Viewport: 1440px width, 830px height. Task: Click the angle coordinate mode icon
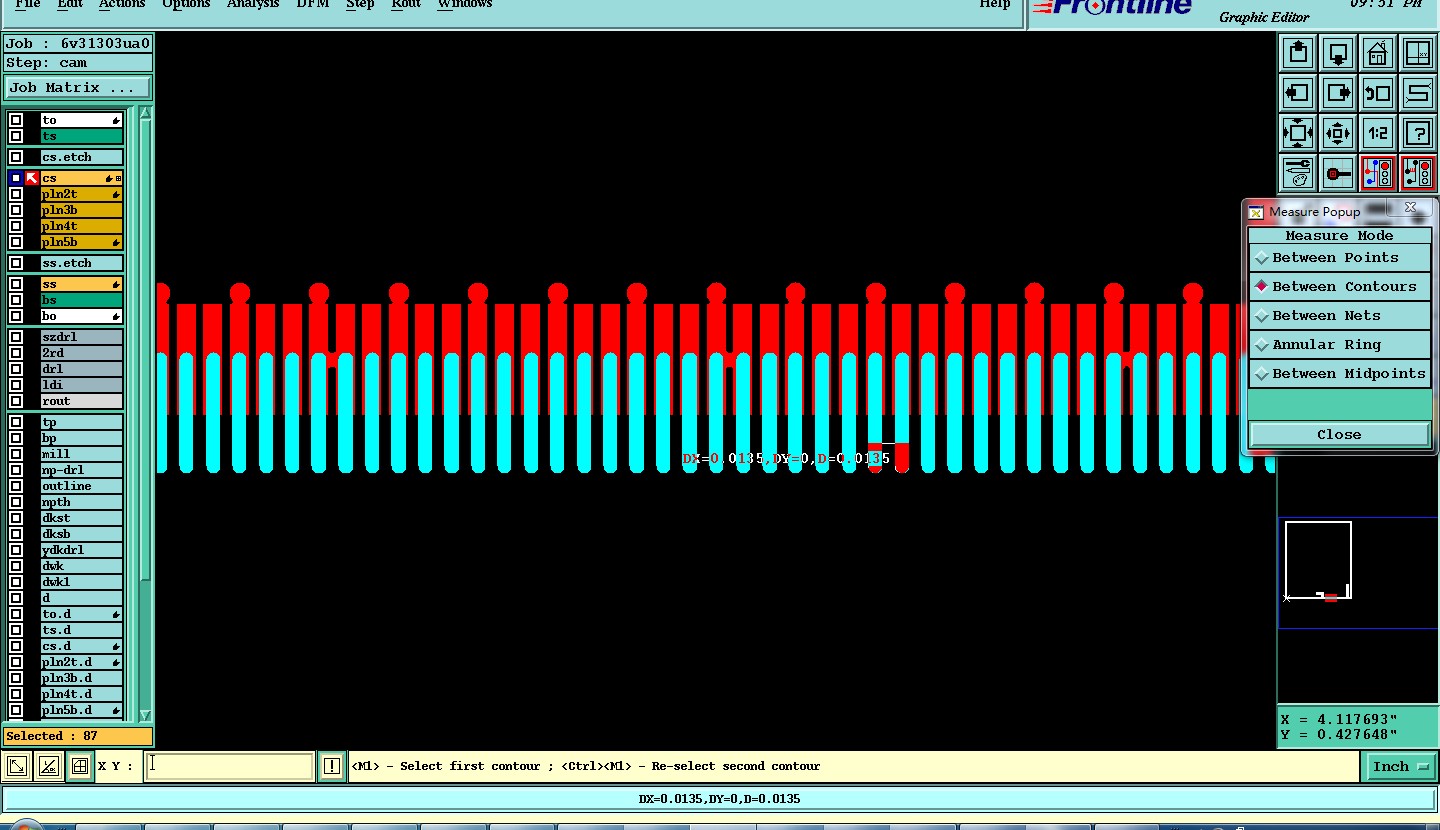[48, 767]
